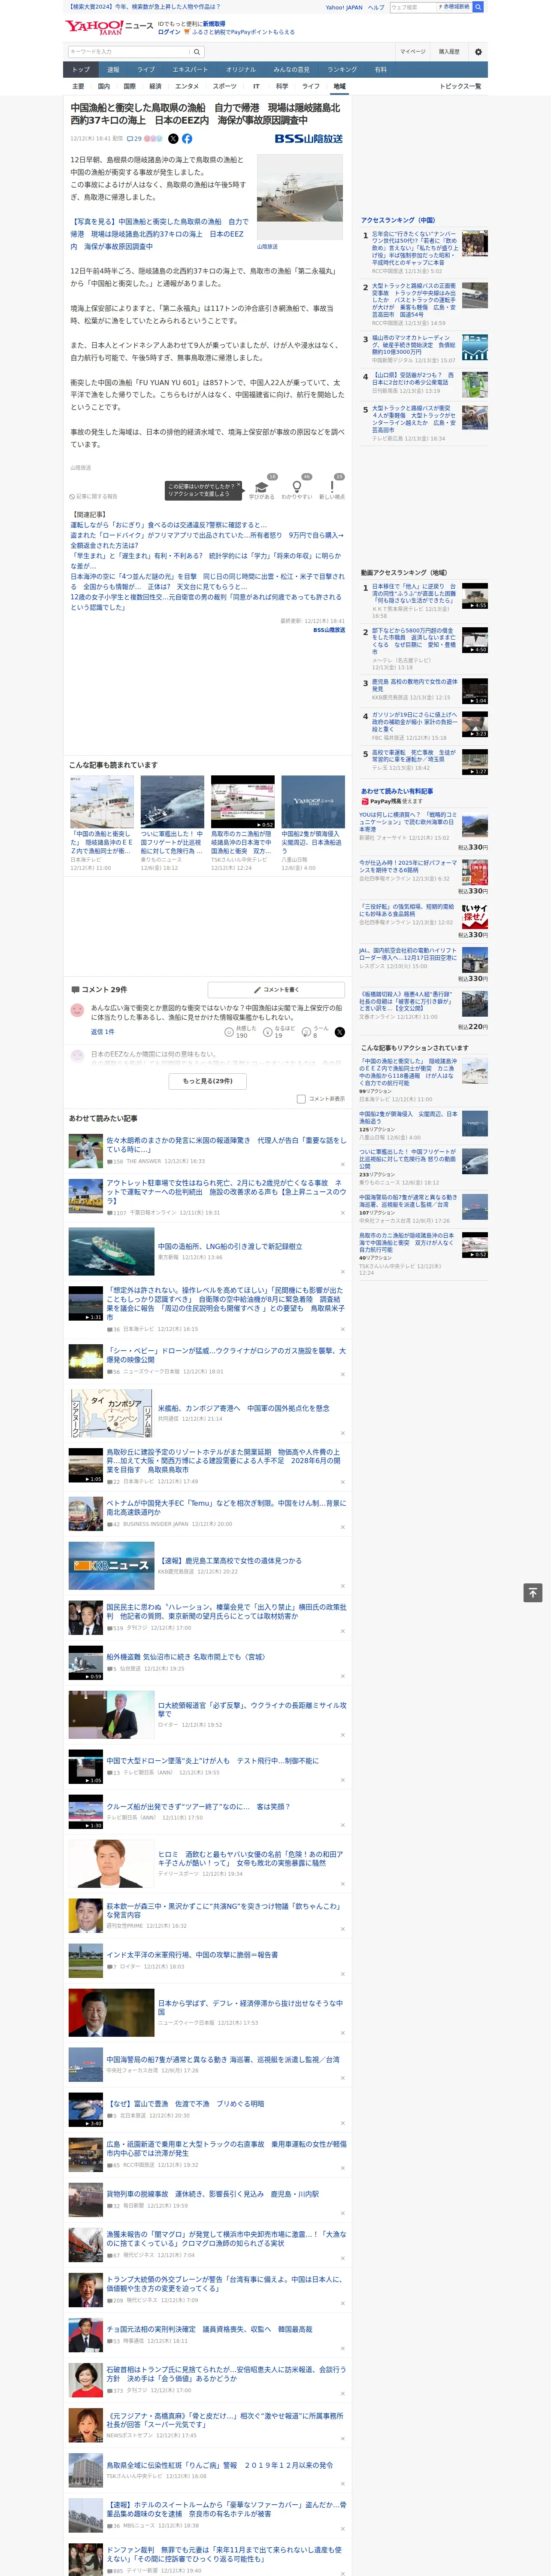551x2576 pixels.
Task: Click the うーん reaction on first comment
Action: click(x=307, y=1032)
